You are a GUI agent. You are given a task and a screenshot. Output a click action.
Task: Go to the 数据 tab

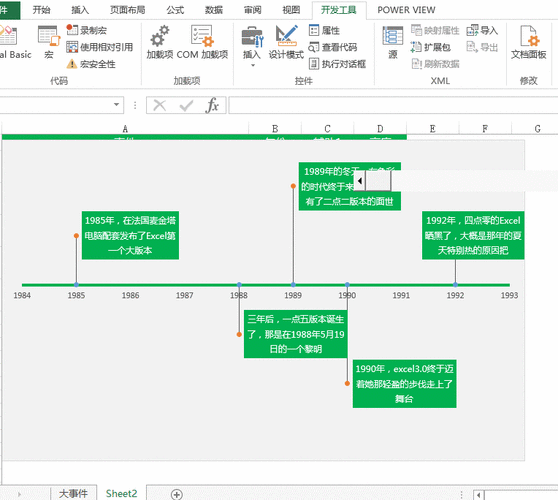[x=214, y=10]
